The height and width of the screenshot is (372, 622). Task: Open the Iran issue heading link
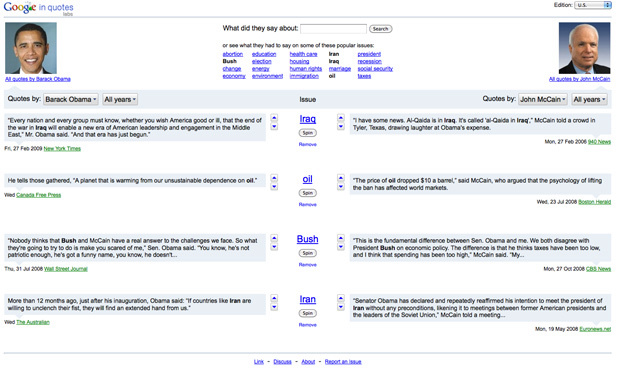(307, 299)
